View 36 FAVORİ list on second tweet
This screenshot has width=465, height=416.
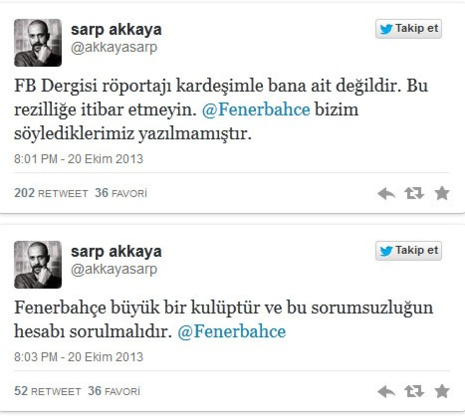click(x=114, y=391)
